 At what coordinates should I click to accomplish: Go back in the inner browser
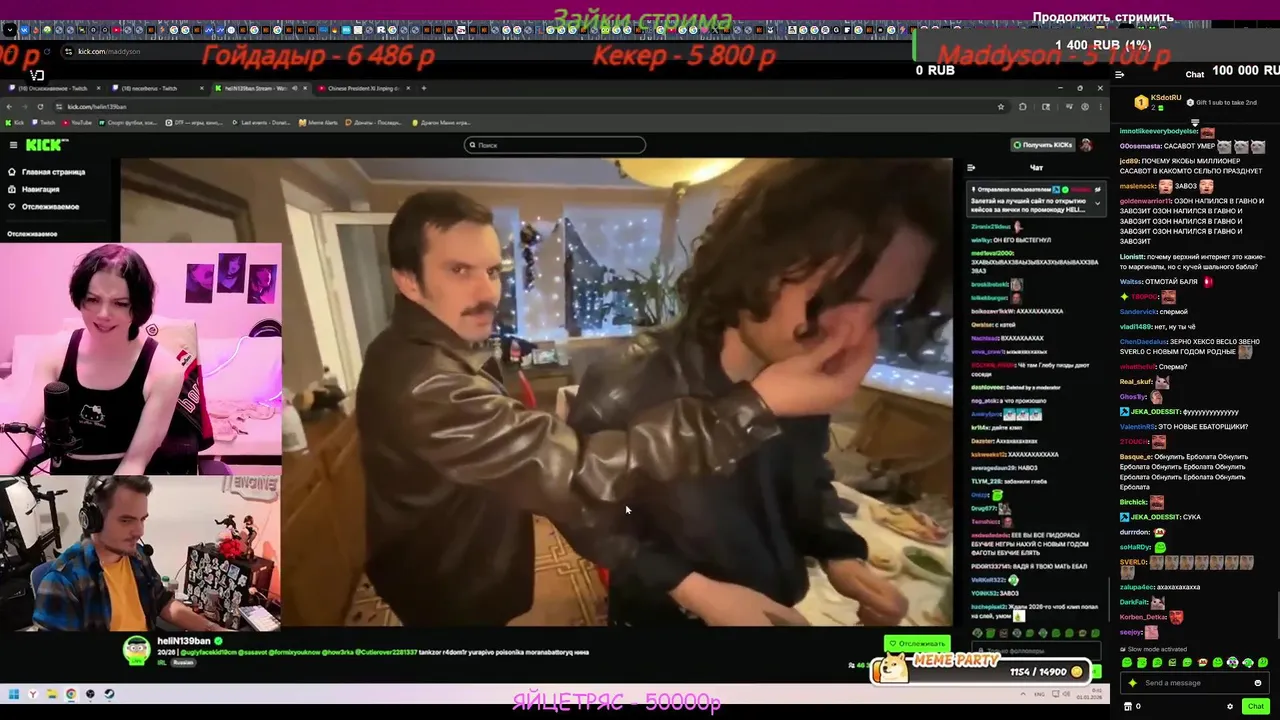(x=10, y=107)
